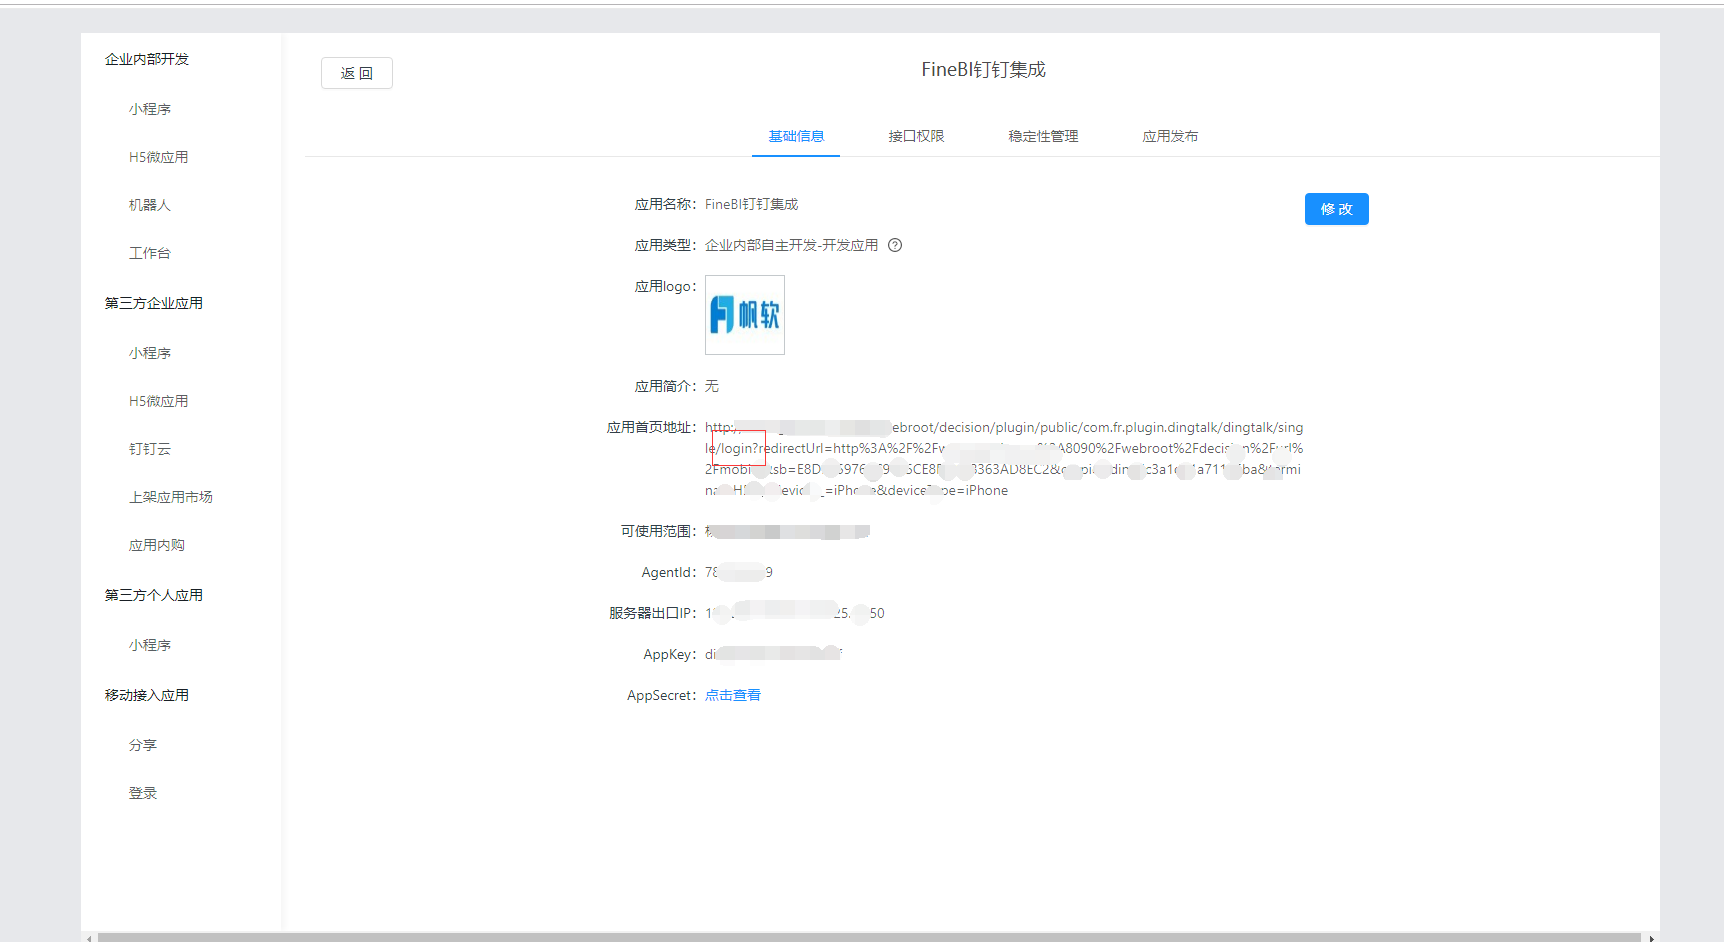Select 第三方企业应用 section heading

pyautogui.click(x=154, y=303)
